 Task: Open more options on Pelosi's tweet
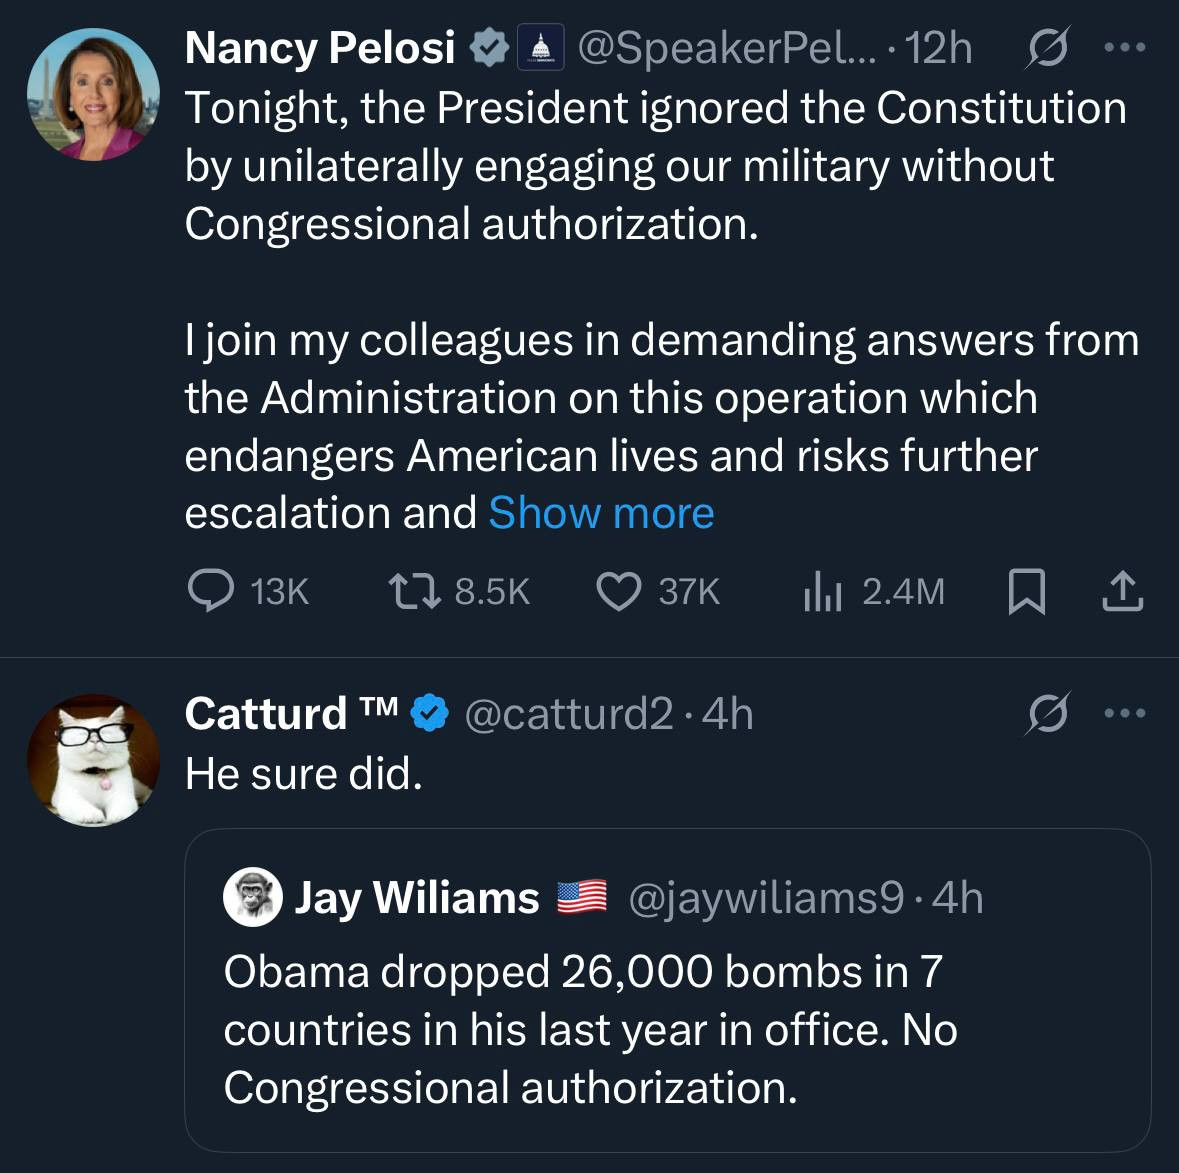click(x=1125, y=48)
